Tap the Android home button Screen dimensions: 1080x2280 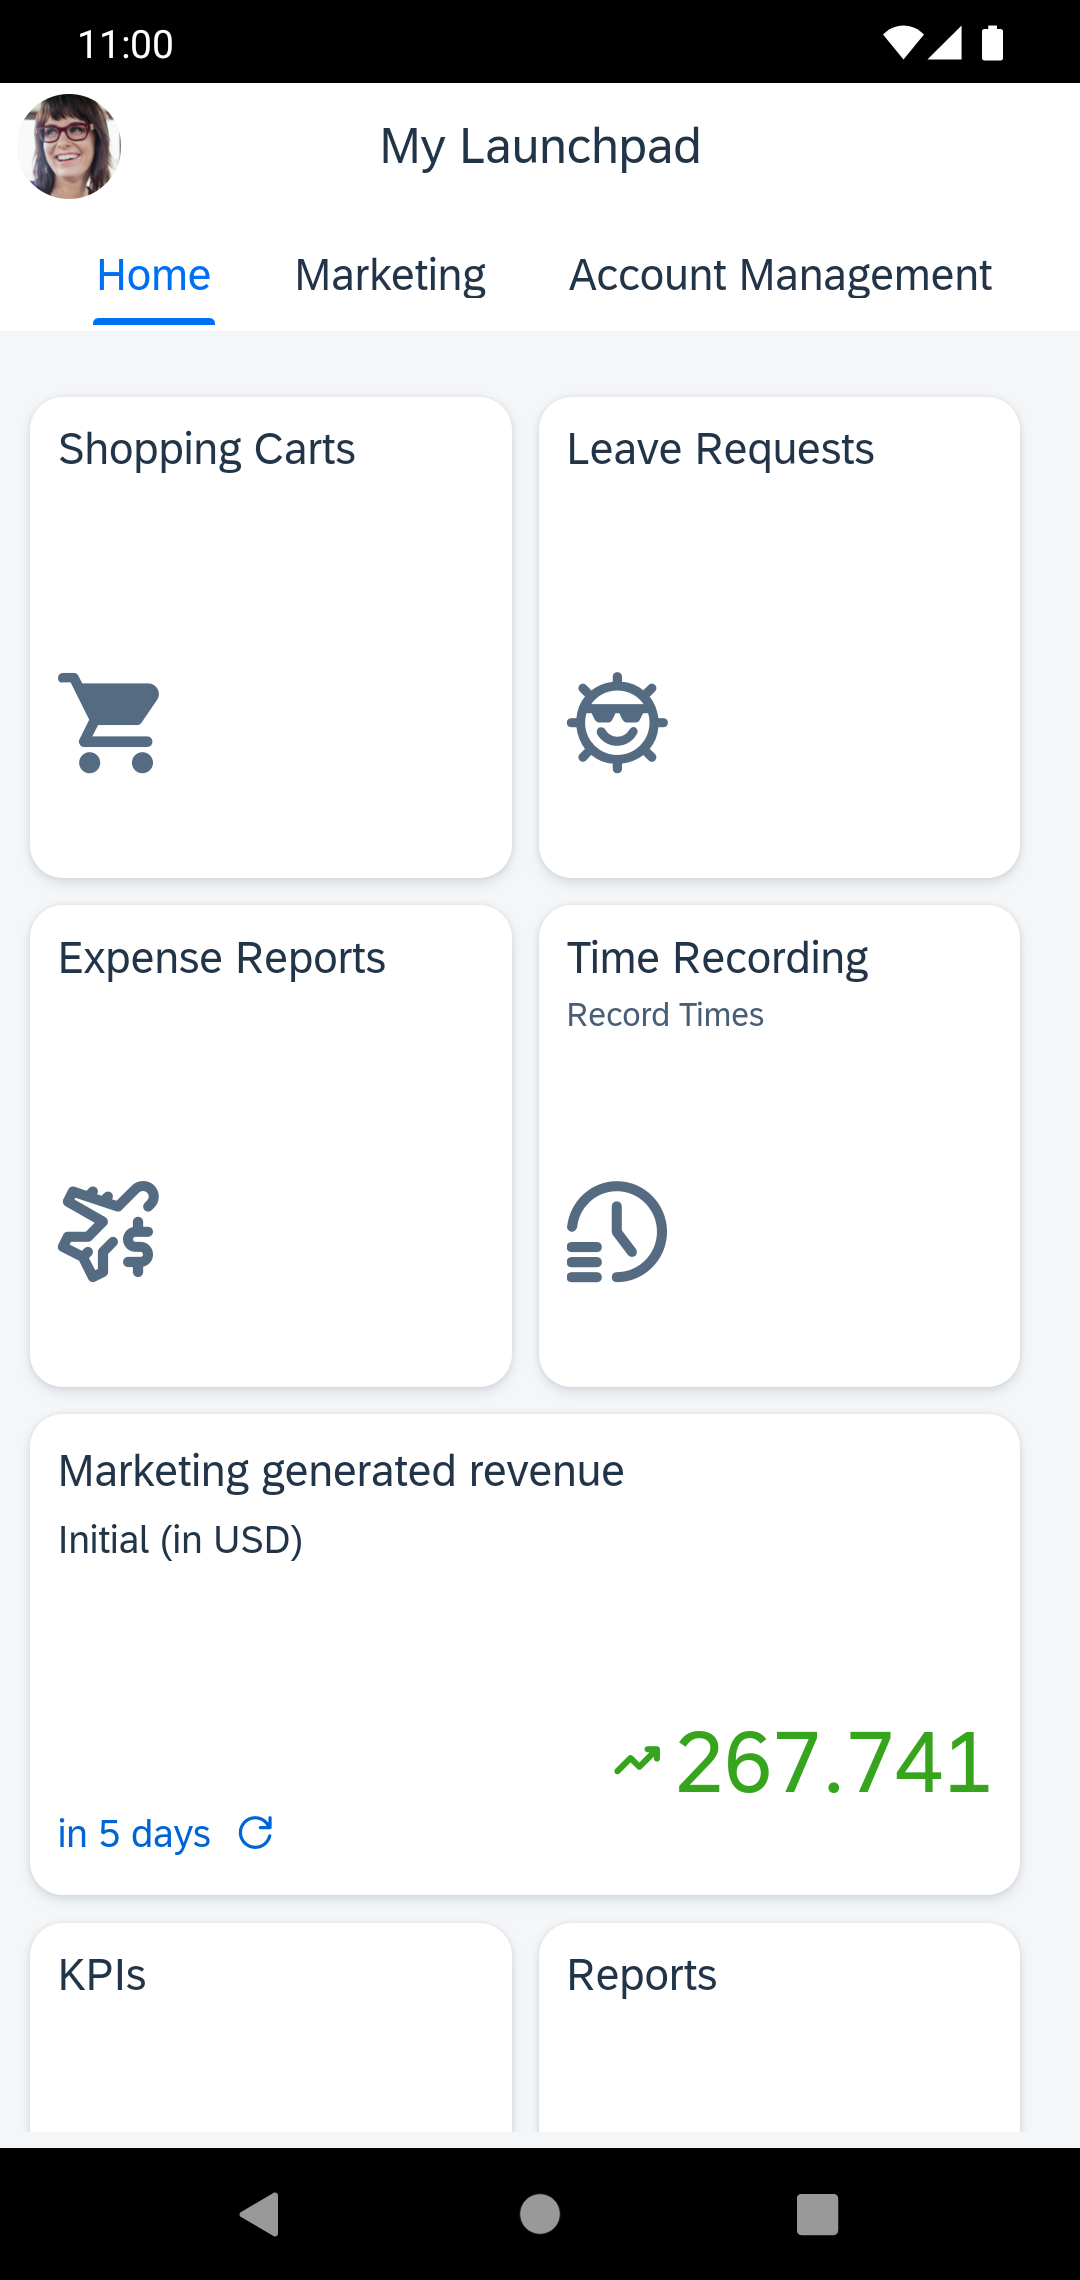[540, 2214]
